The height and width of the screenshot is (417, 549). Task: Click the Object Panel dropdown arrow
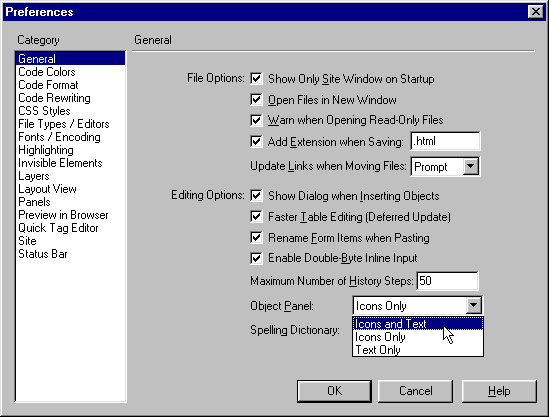(x=473, y=305)
